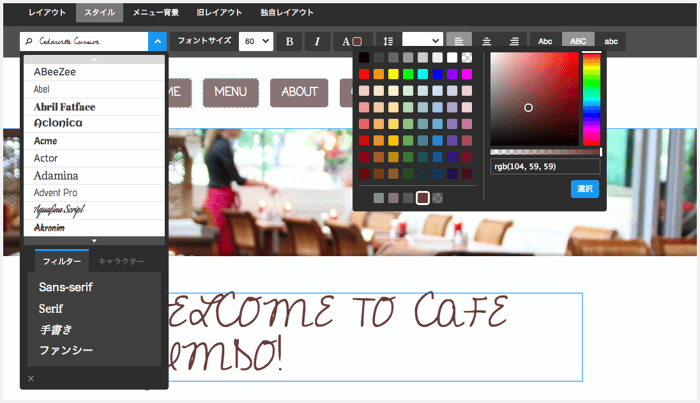The image size is (700, 403).
Task: Toggle italic text formatting
Action: coord(317,42)
